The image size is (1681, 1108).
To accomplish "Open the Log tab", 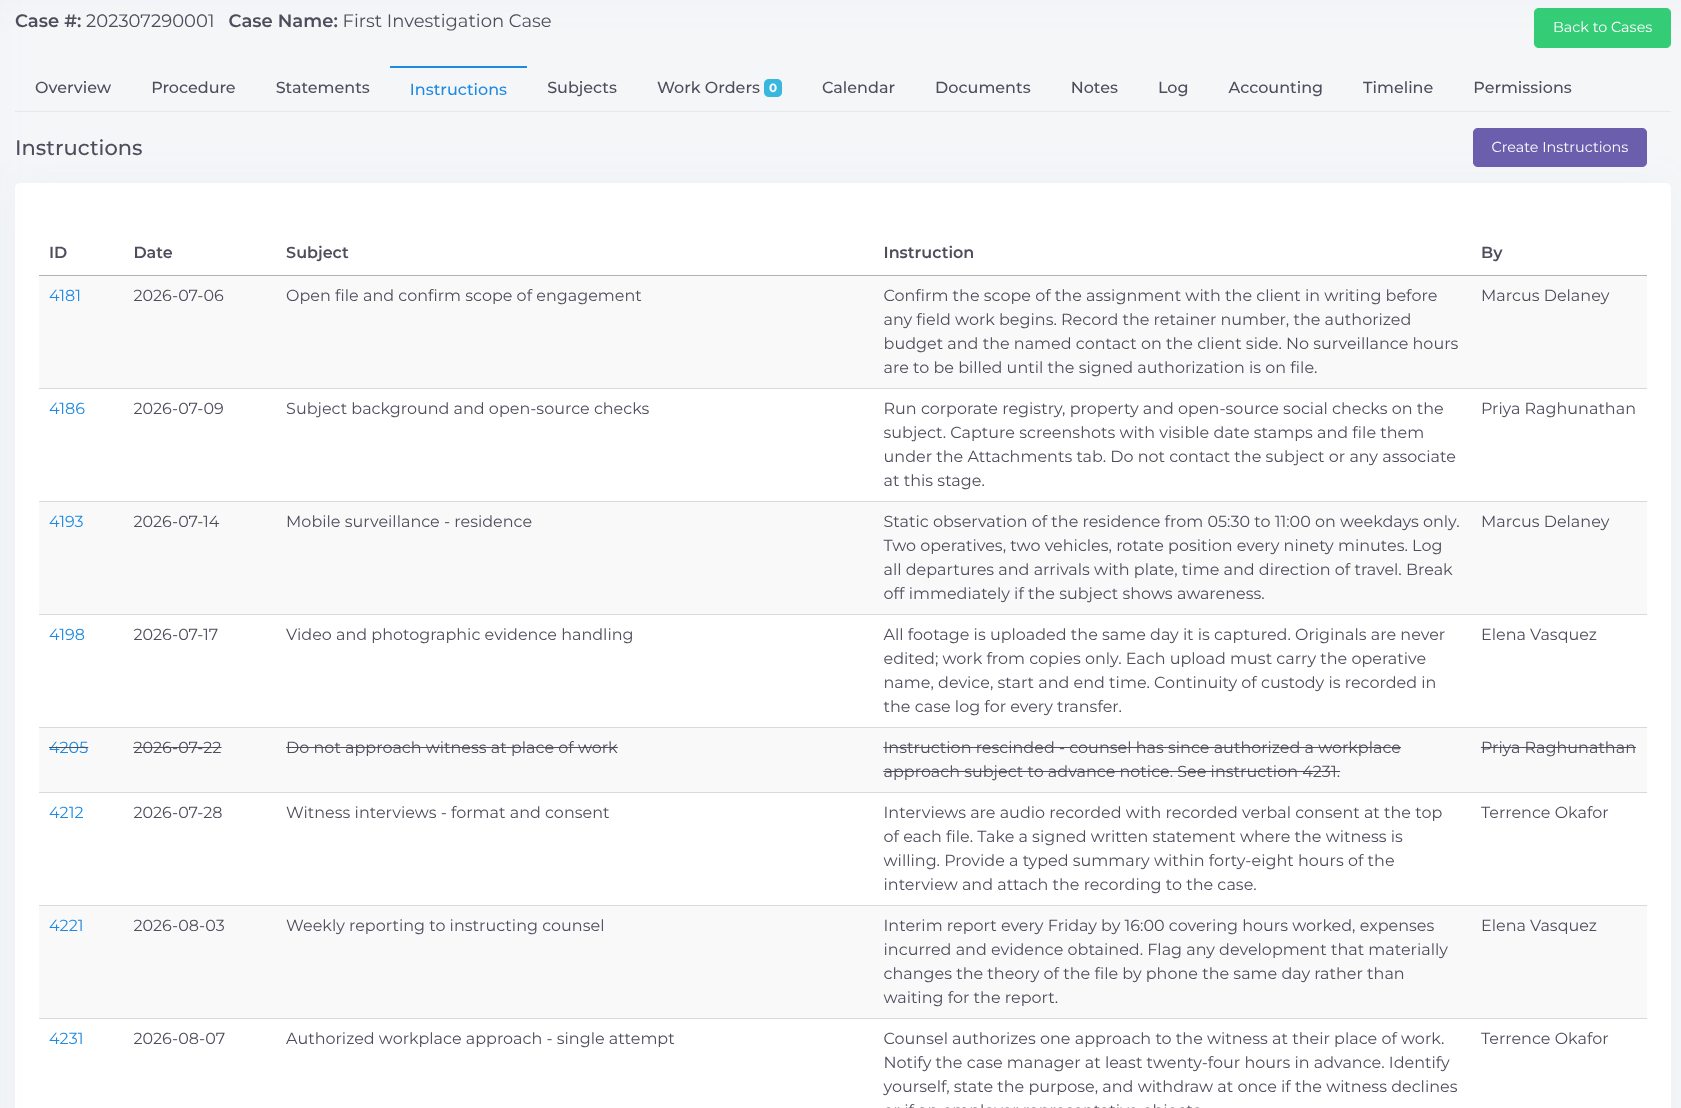I will [1173, 88].
